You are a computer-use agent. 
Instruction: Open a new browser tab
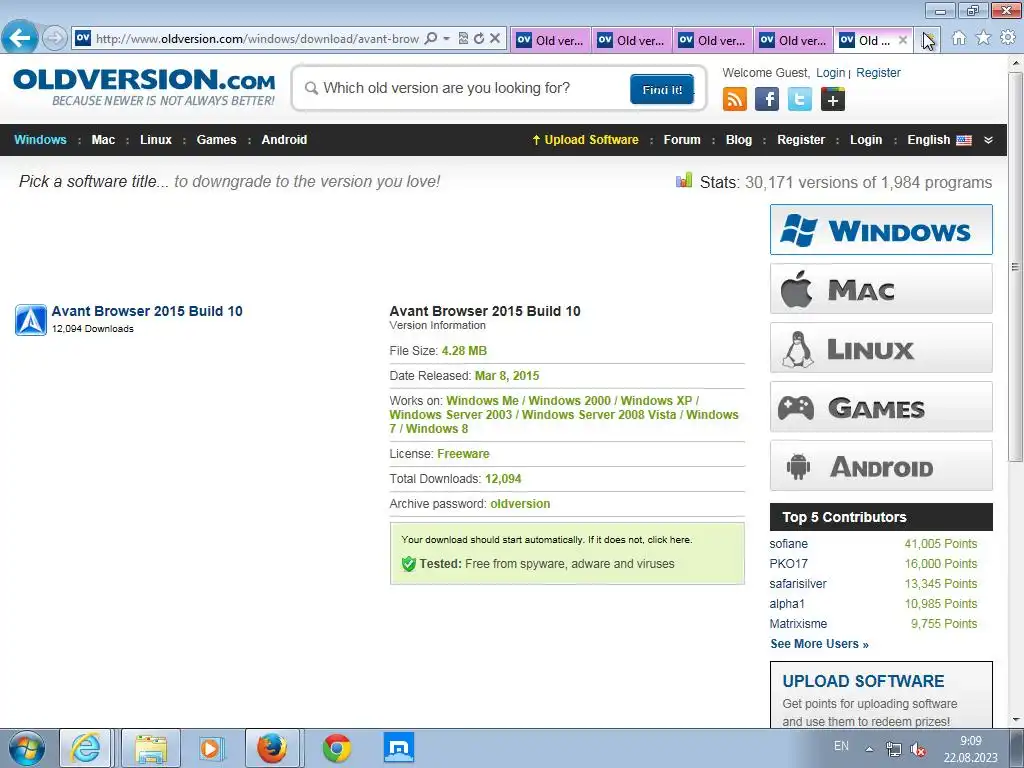(927, 40)
